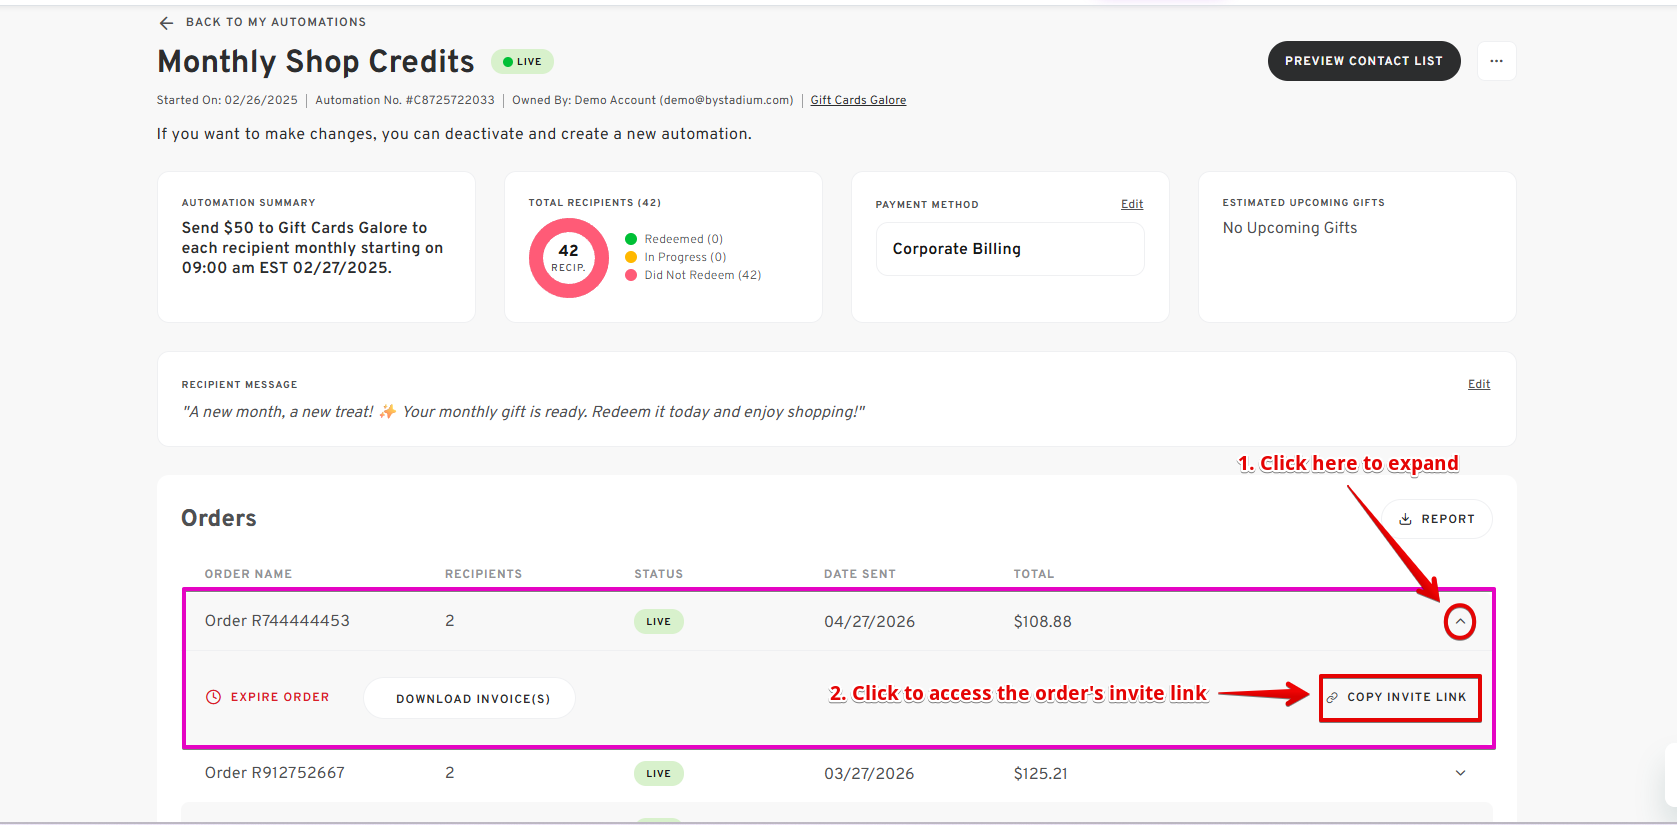The width and height of the screenshot is (1677, 825).
Task: Edit the recipient message
Action: pyautogui.click(x=1479, y=384)
